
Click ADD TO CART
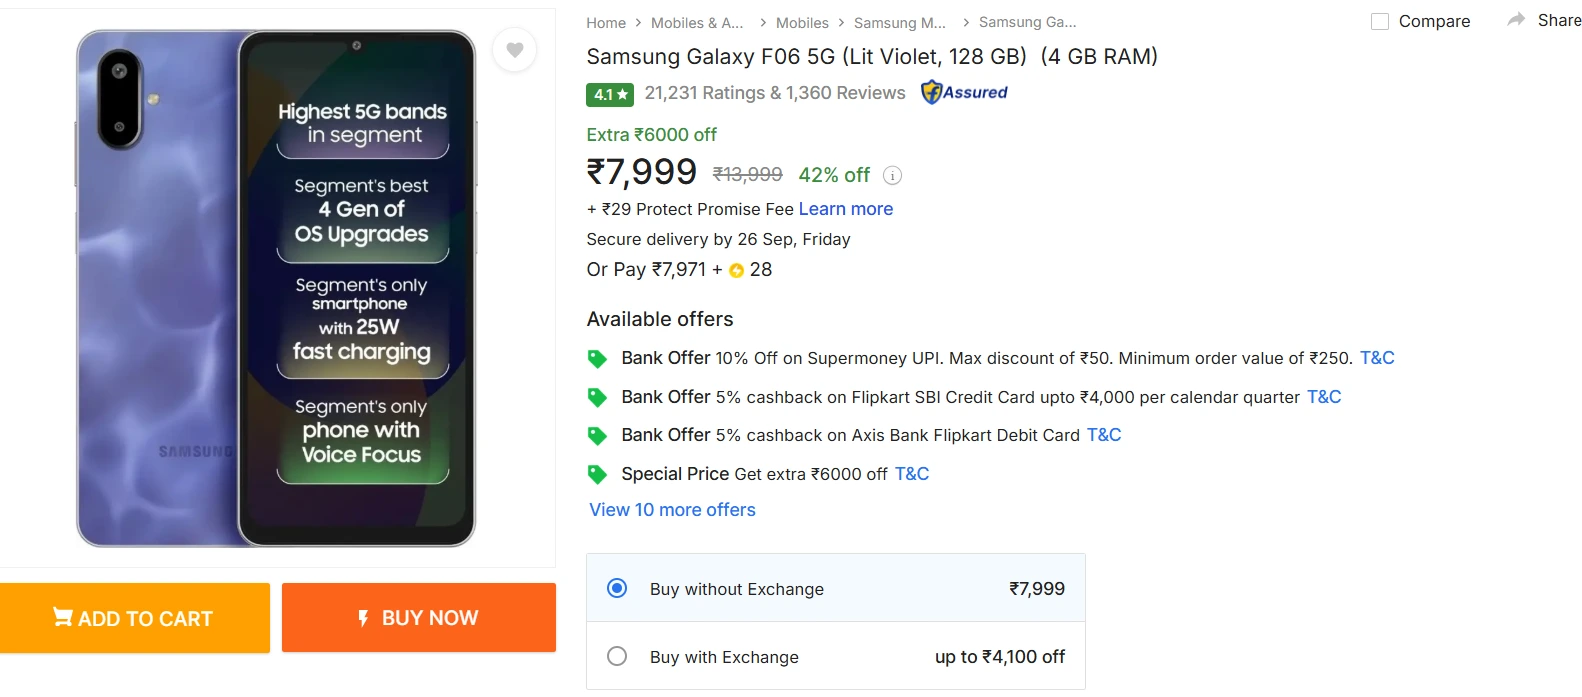point(135,617)
